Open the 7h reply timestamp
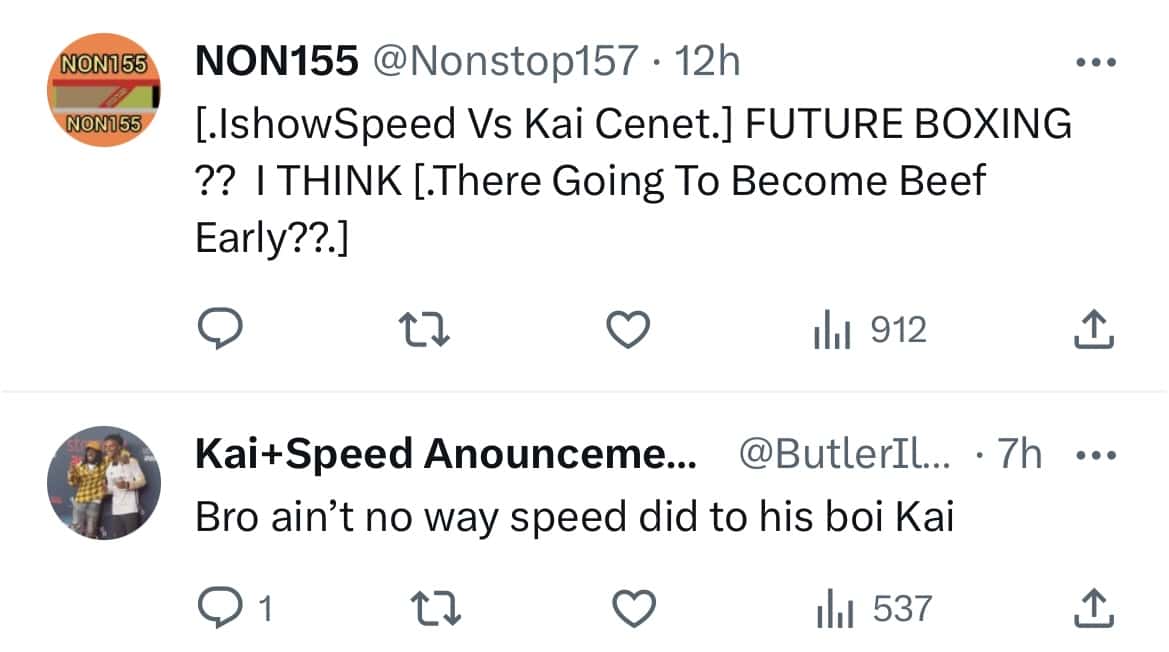 [1020, 456]
